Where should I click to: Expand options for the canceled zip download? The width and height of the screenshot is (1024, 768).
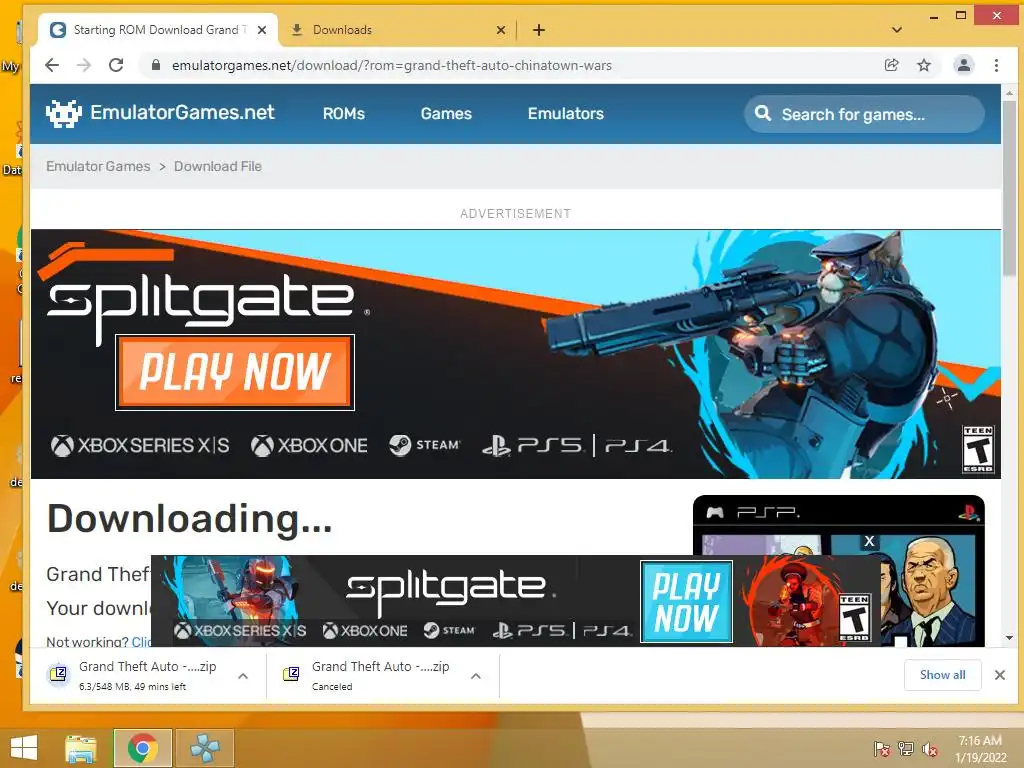[476, 676]
